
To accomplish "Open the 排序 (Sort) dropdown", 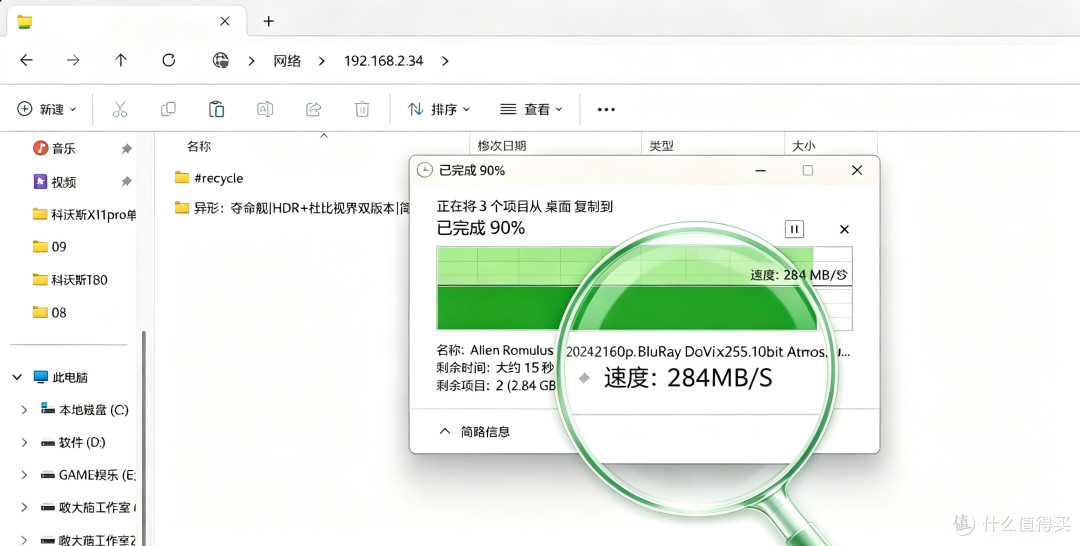I will 439,109.
